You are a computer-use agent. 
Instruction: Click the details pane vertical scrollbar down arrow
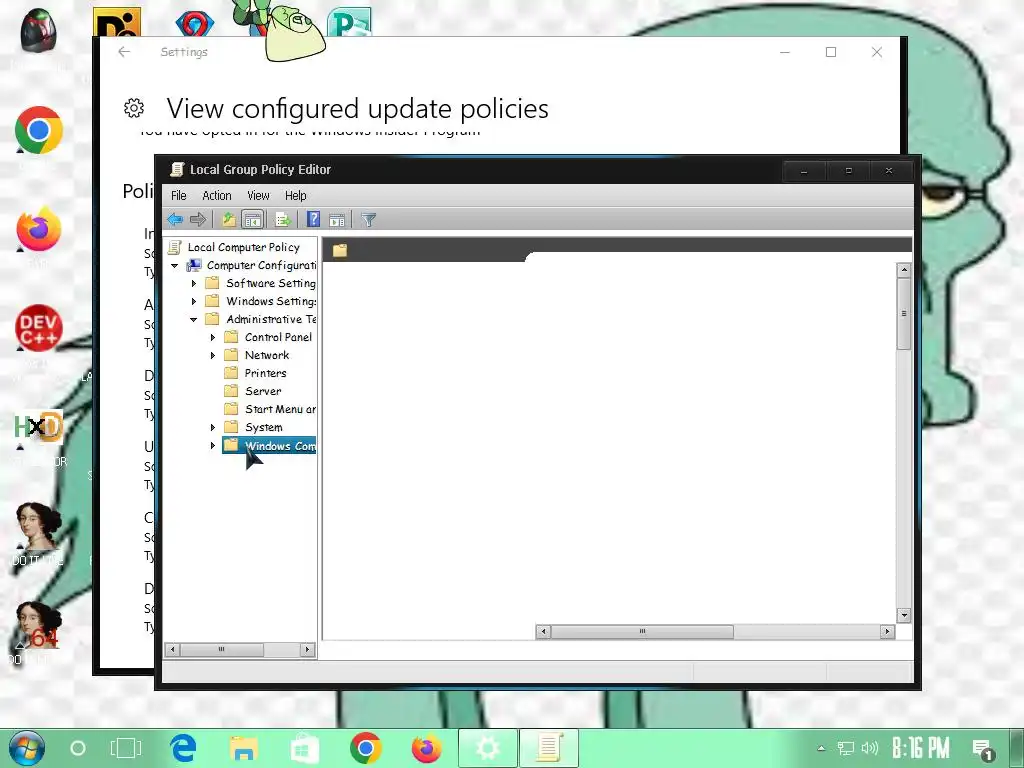pyautogui.click(x=904, y=615)
